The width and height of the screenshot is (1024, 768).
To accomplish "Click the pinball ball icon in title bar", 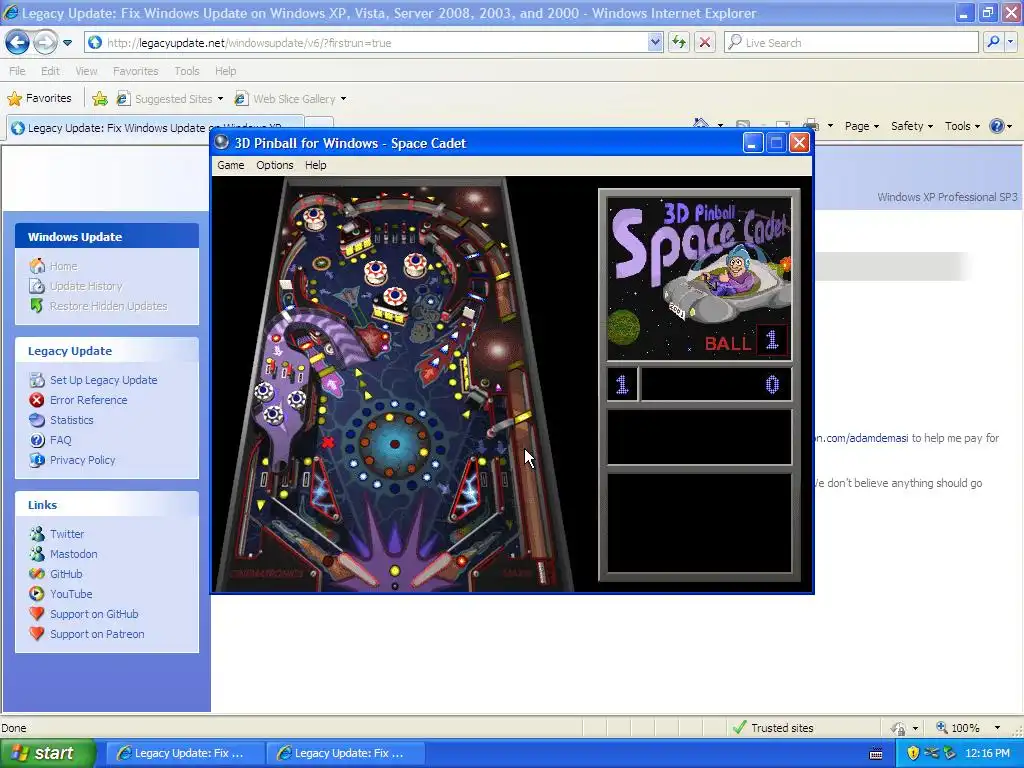I will point(222,142).
